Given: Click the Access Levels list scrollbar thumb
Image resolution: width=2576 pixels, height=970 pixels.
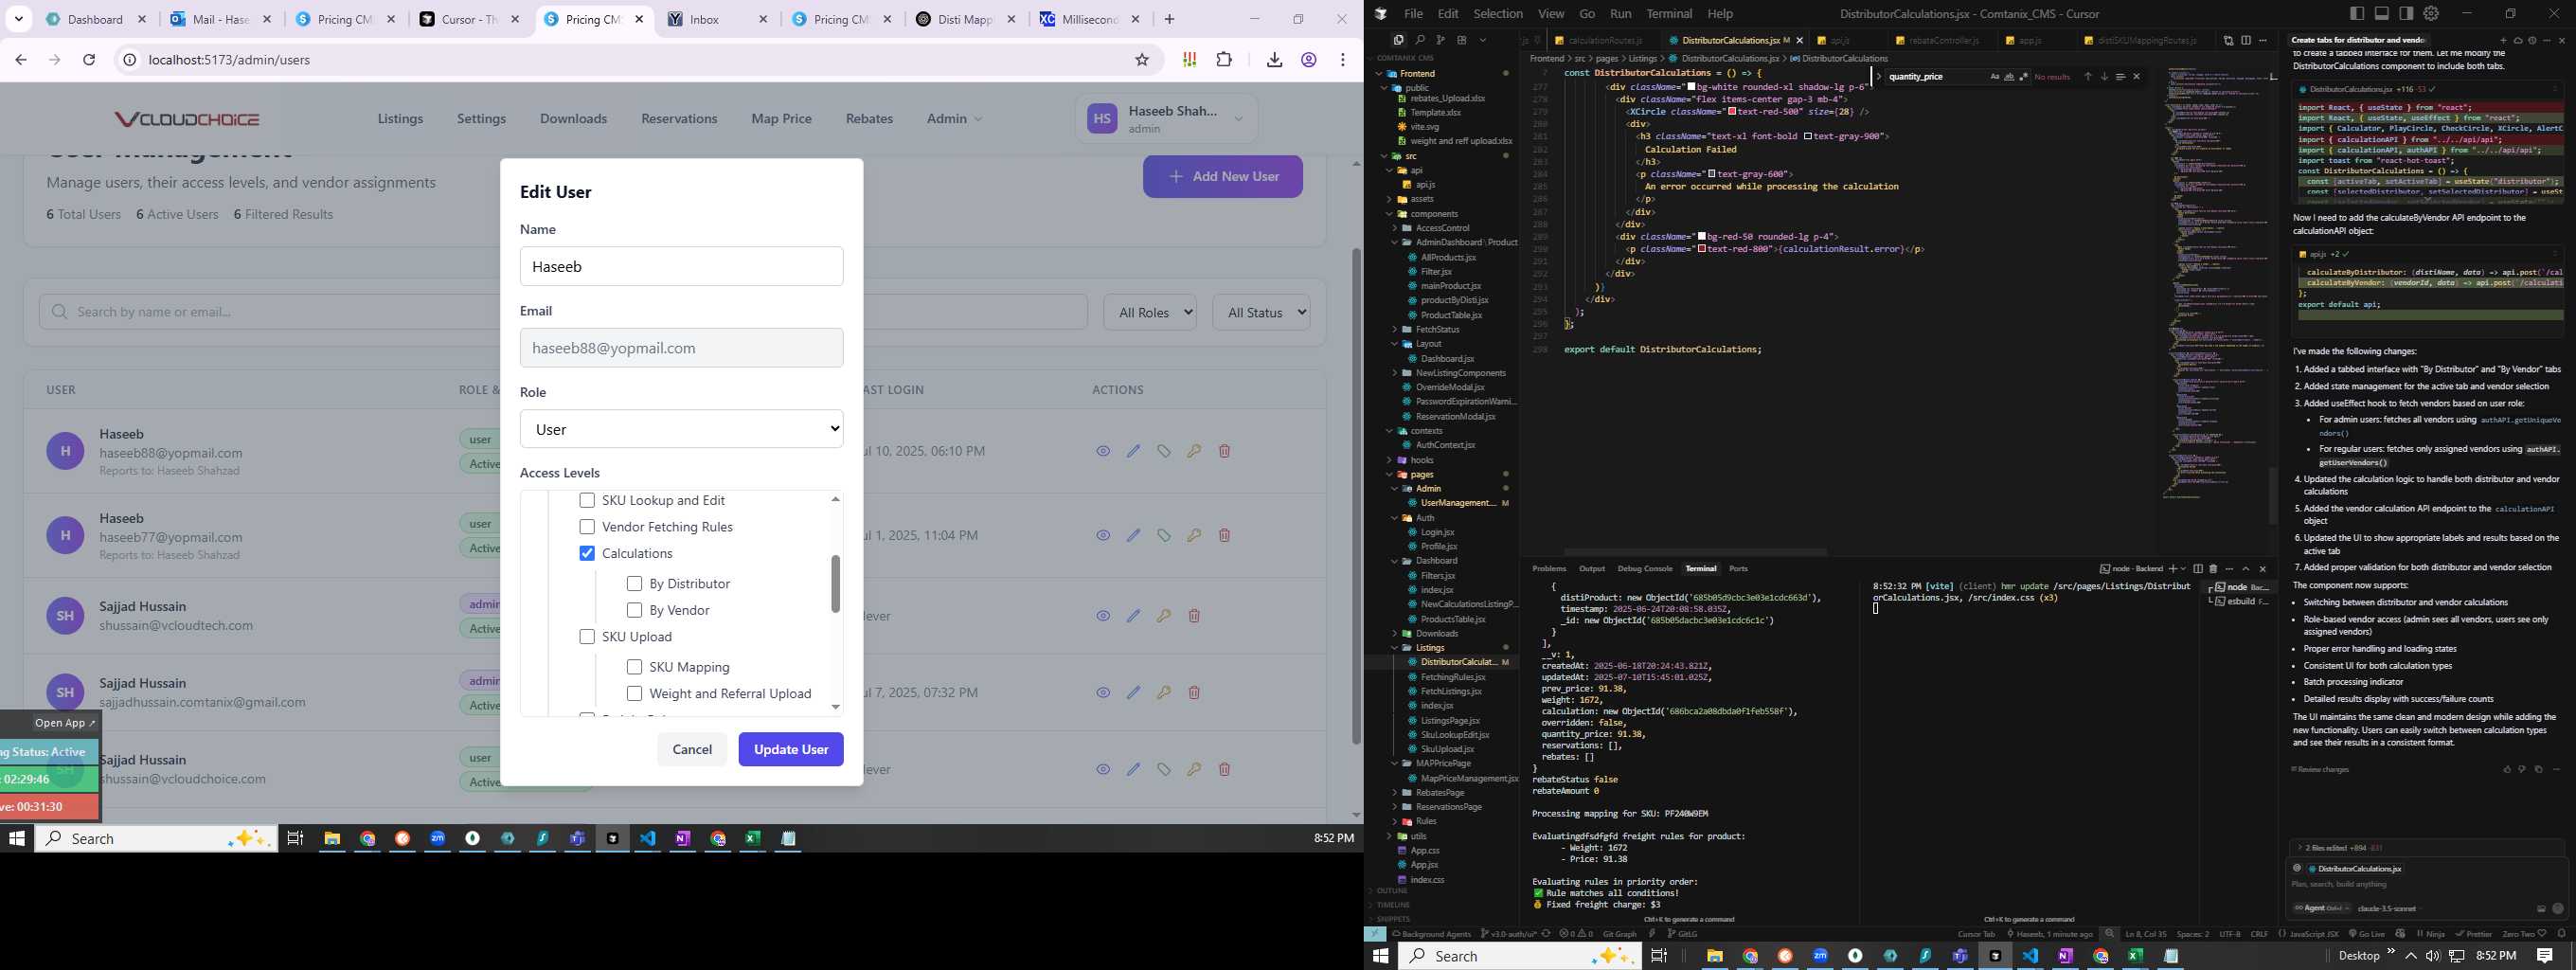Looking at the screenshot, I should click(x=836, y=583).
